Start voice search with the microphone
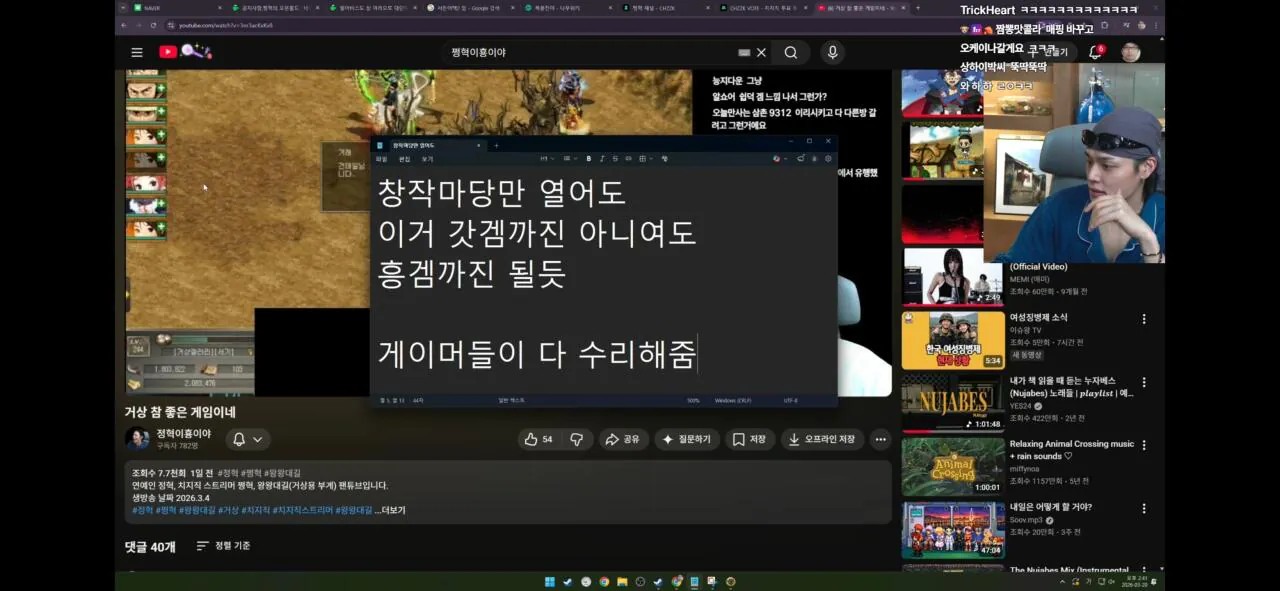 832,52
